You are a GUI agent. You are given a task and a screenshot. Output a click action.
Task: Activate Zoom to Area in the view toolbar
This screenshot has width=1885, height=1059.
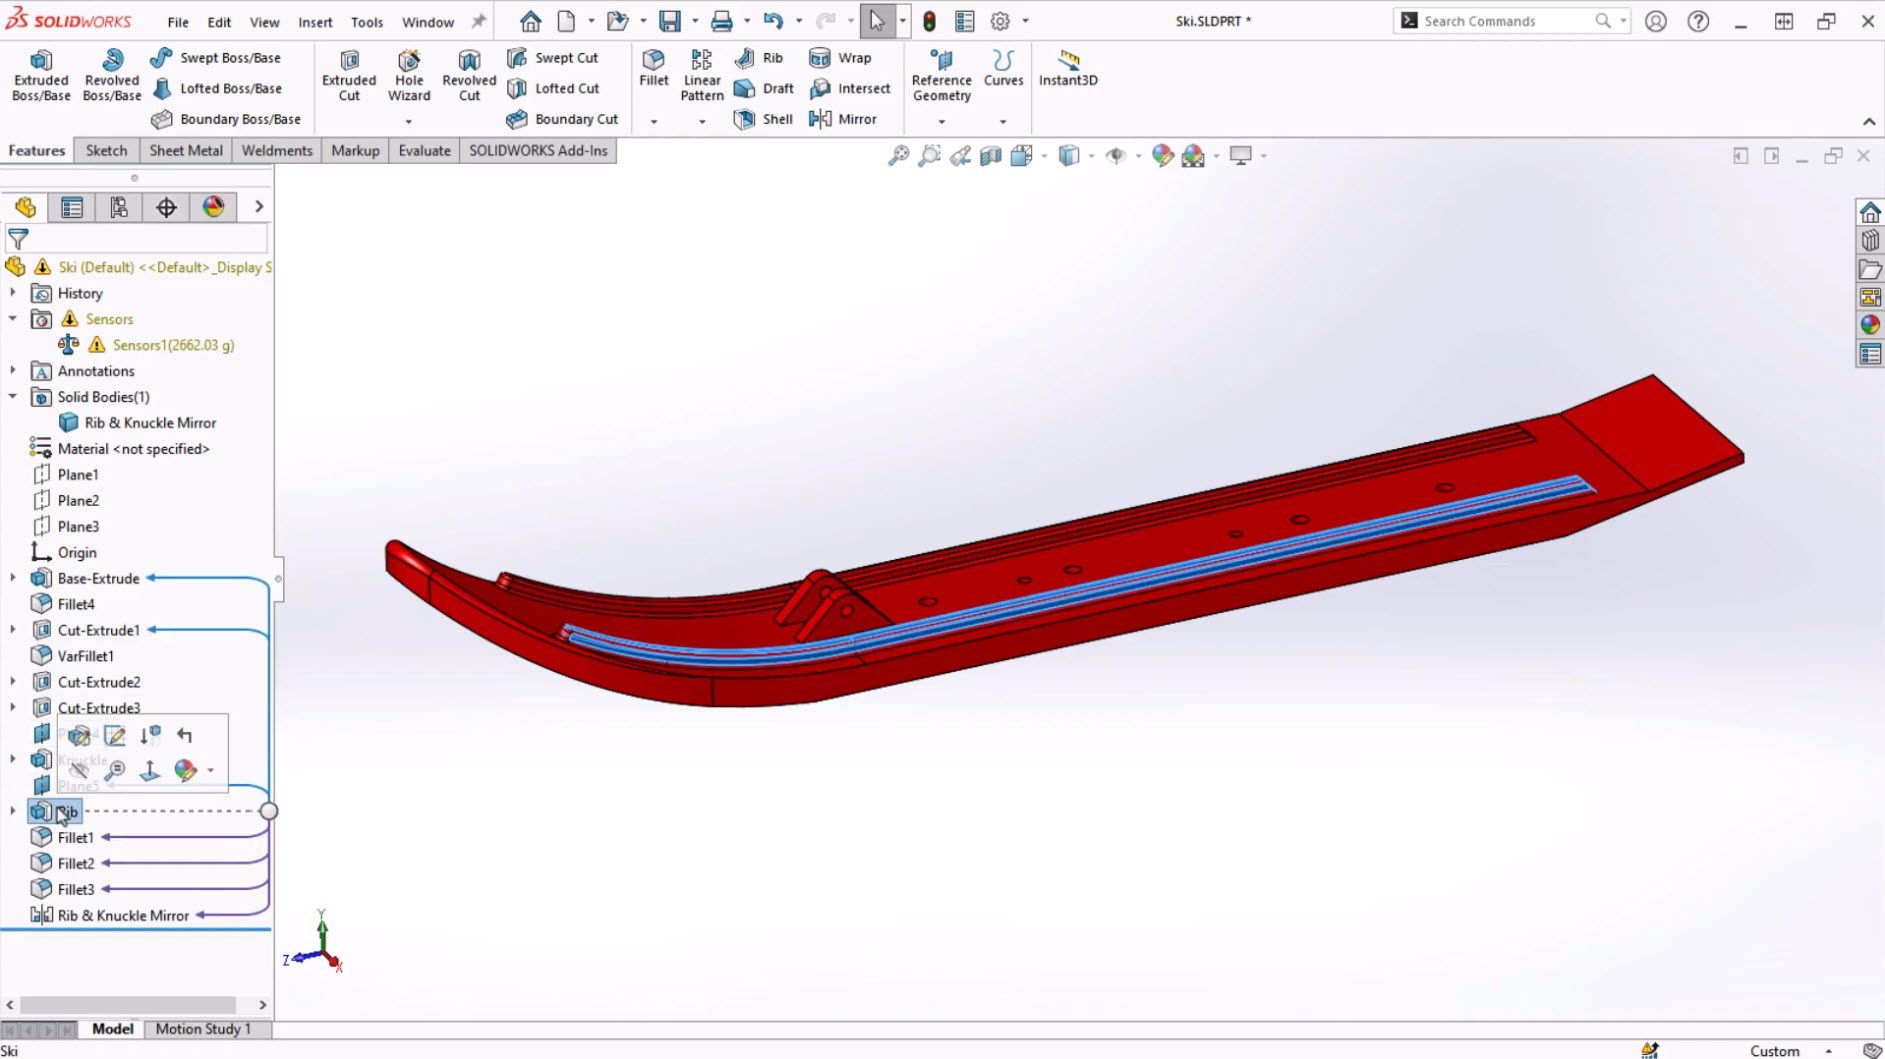929,156
